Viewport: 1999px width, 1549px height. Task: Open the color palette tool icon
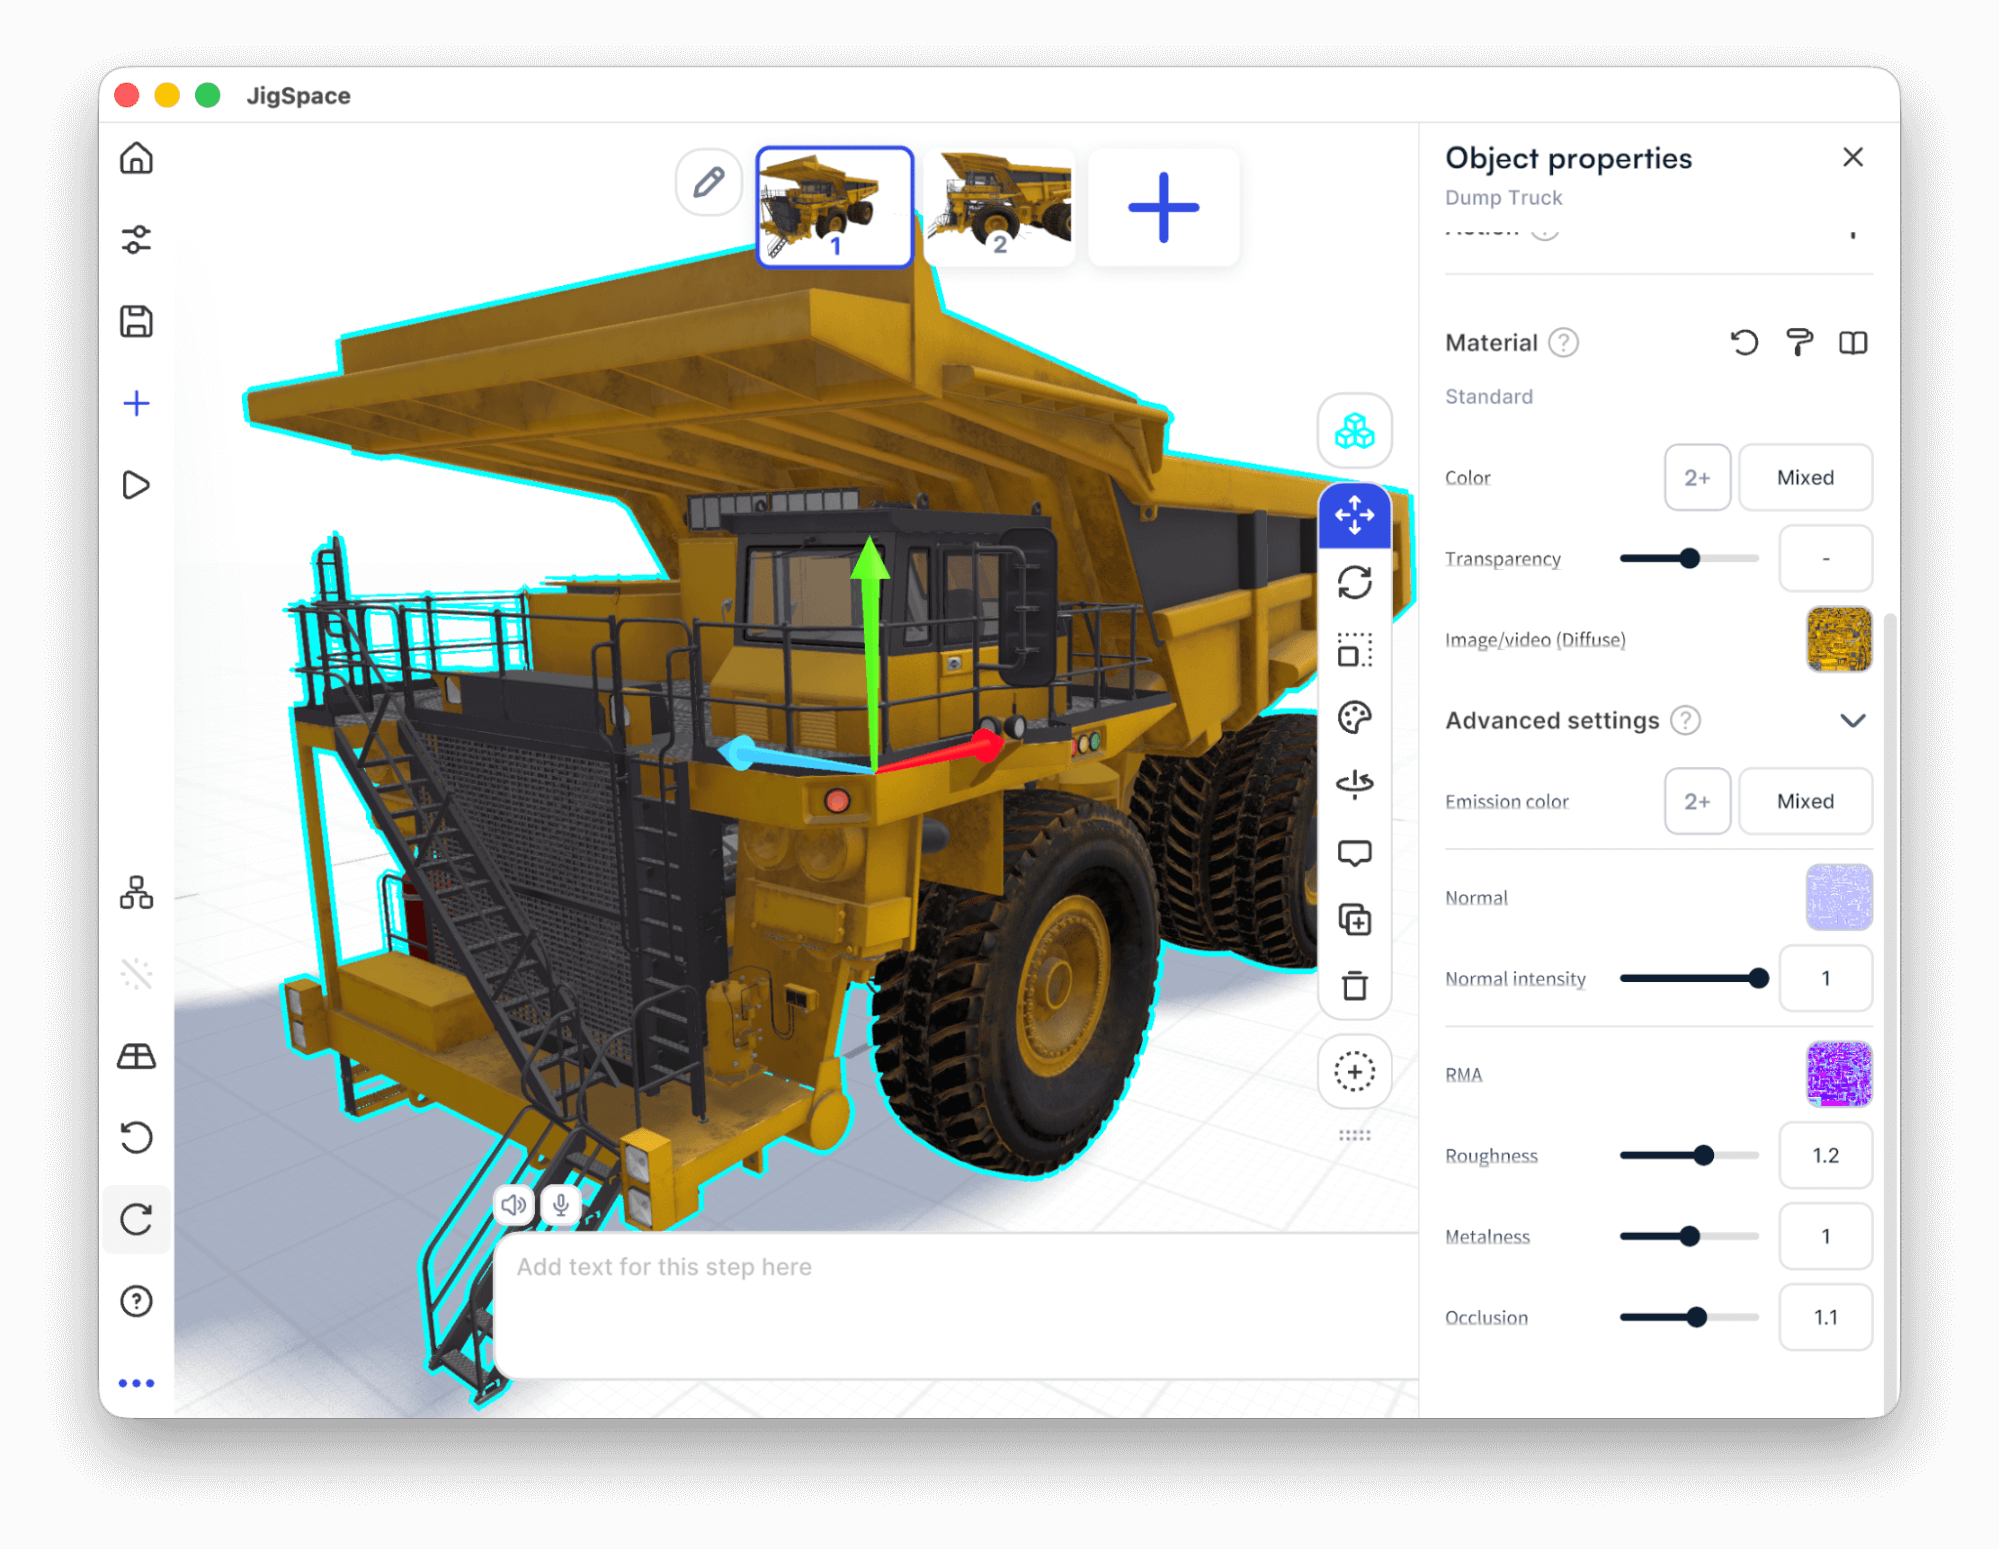pyautogui.click(x=1354, y=717)
